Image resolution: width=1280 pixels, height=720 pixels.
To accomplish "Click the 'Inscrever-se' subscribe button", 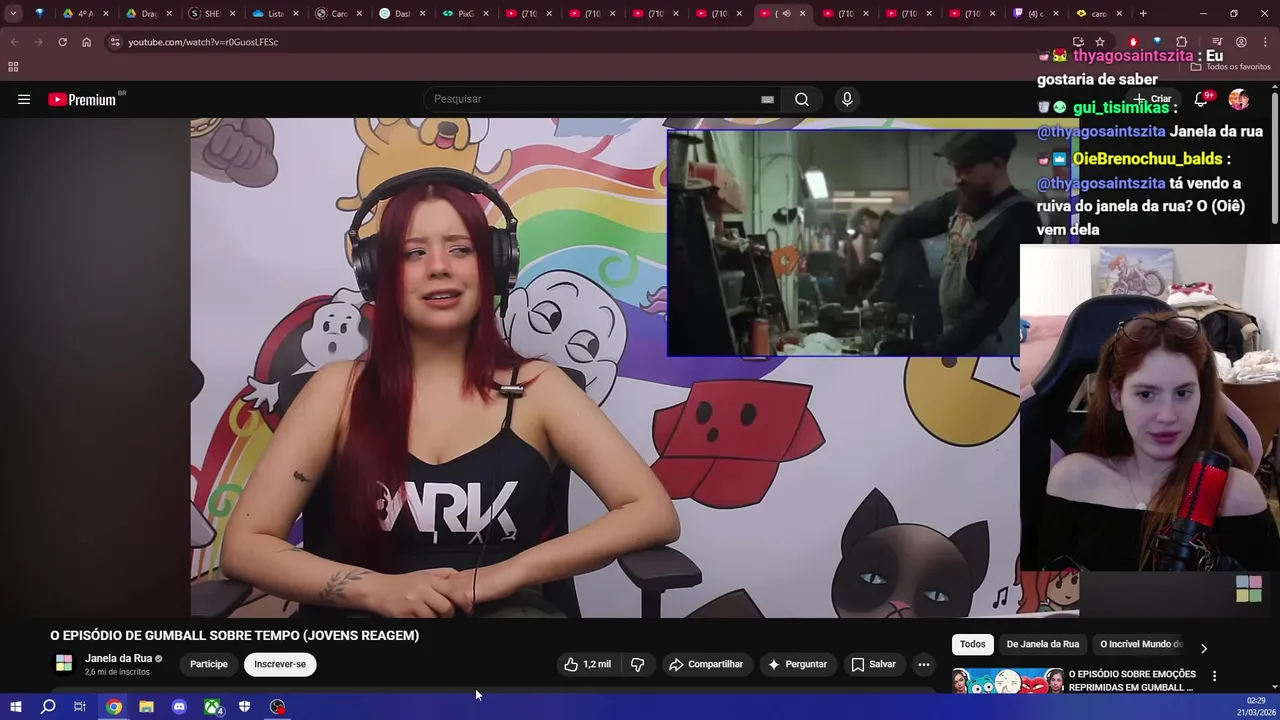I will tap(280, 664).
